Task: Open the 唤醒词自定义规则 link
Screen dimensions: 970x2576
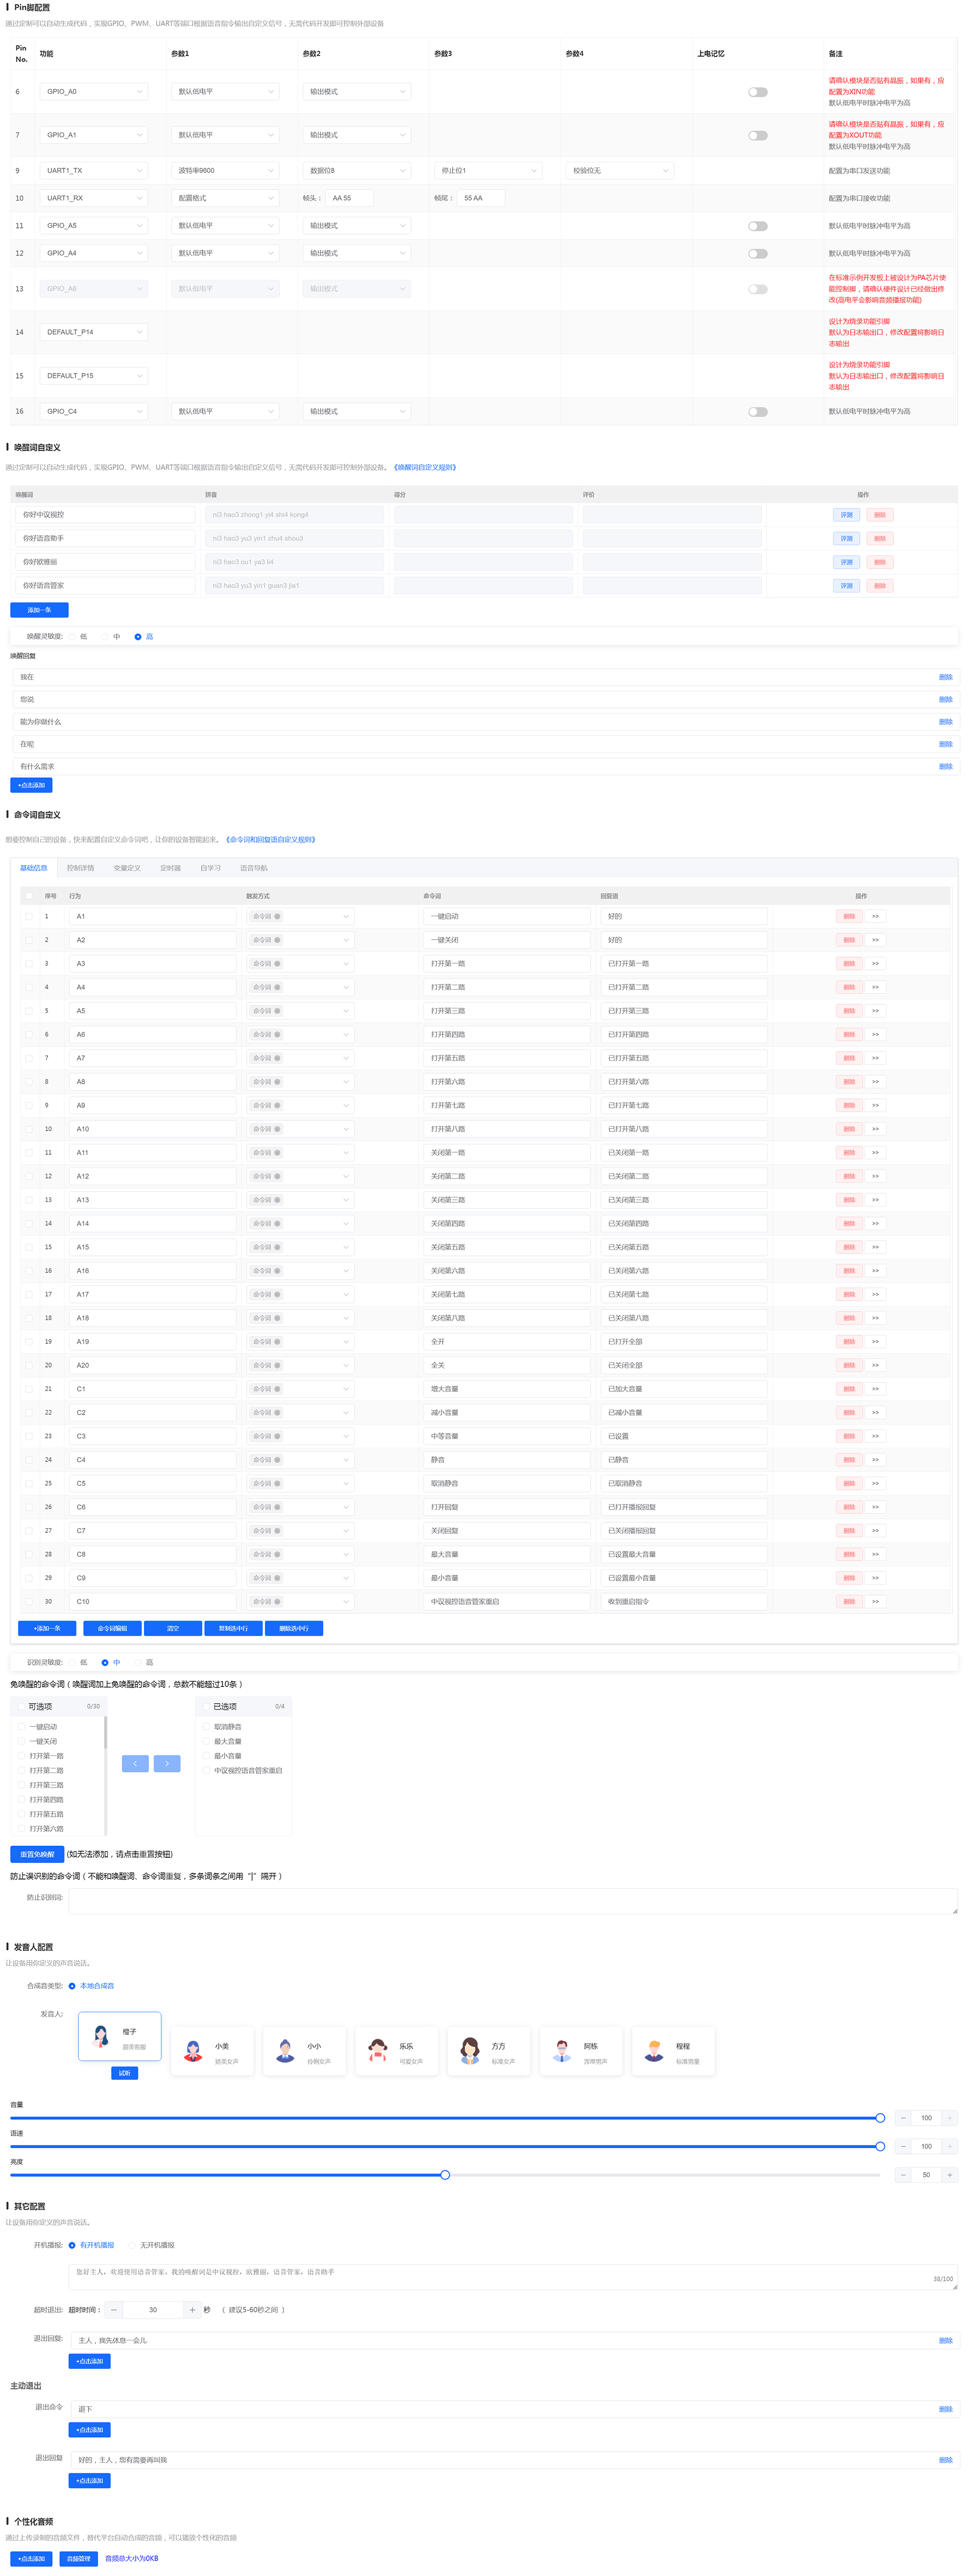Action: pos(425,467)
